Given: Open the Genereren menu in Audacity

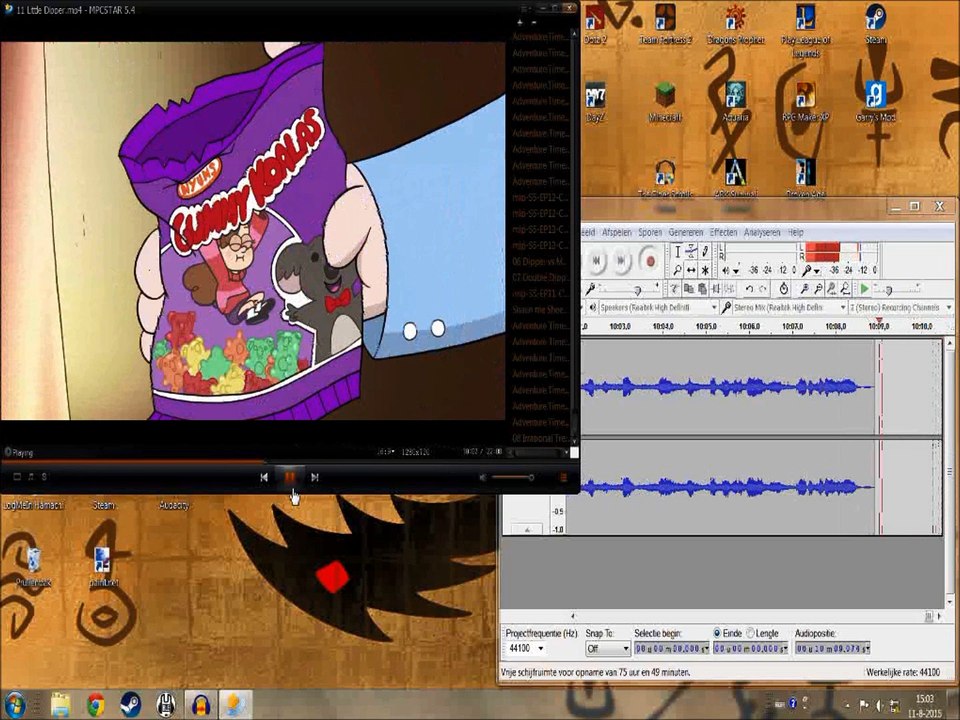Looking at the screenshot, I should click(686, 233).
